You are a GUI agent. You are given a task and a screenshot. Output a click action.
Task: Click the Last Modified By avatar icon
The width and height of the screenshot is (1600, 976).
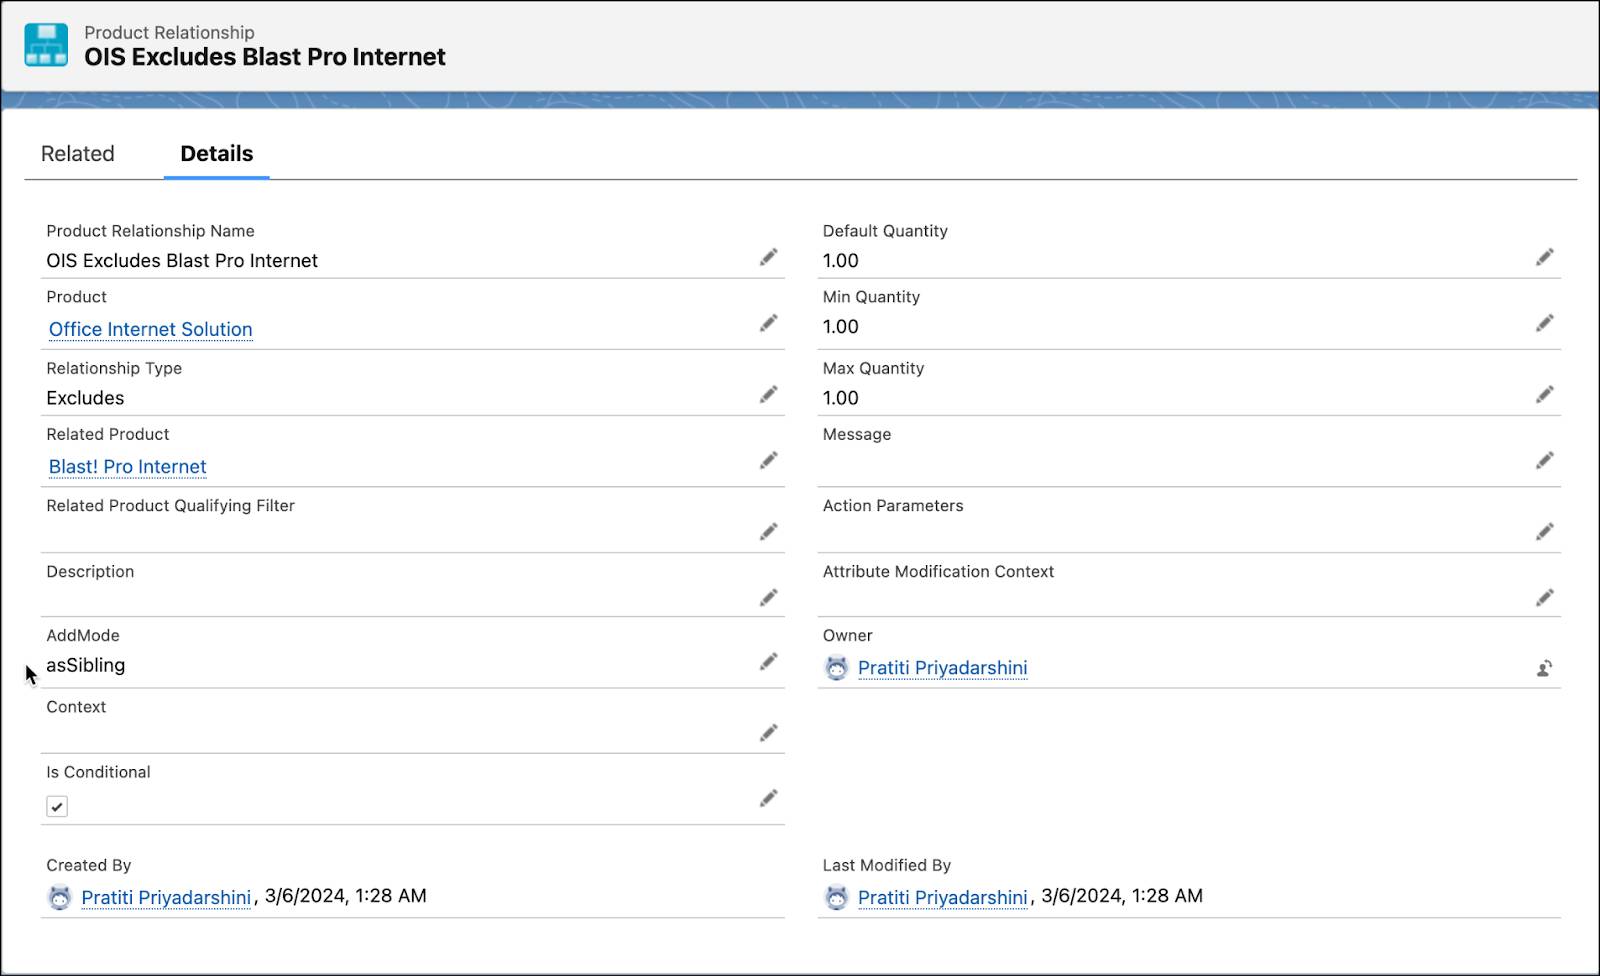(836, 897)
